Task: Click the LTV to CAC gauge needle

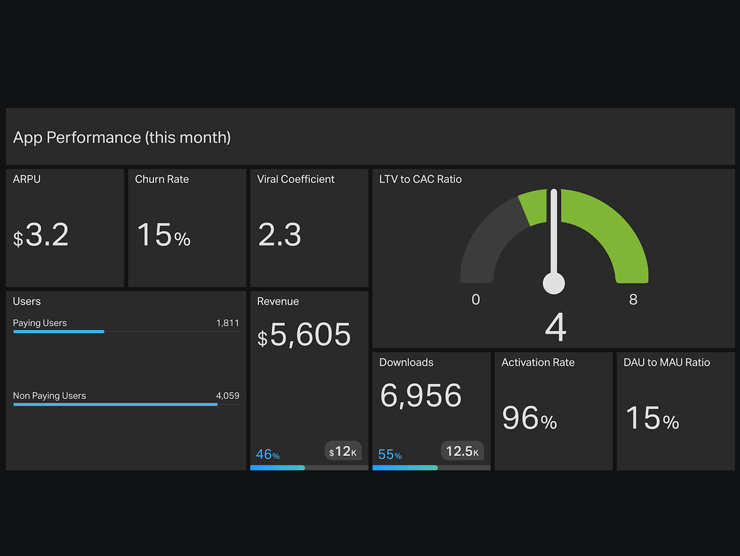Action: pos(554,241)
